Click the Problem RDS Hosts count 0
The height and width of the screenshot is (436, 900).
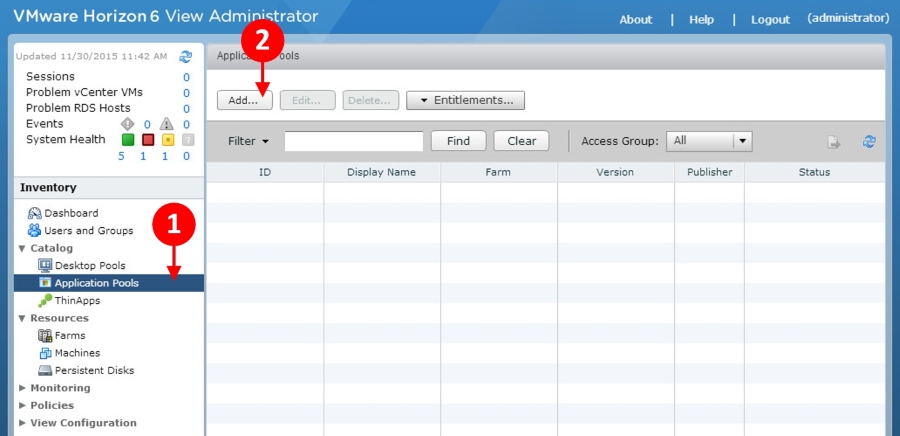tap(187, 109)
